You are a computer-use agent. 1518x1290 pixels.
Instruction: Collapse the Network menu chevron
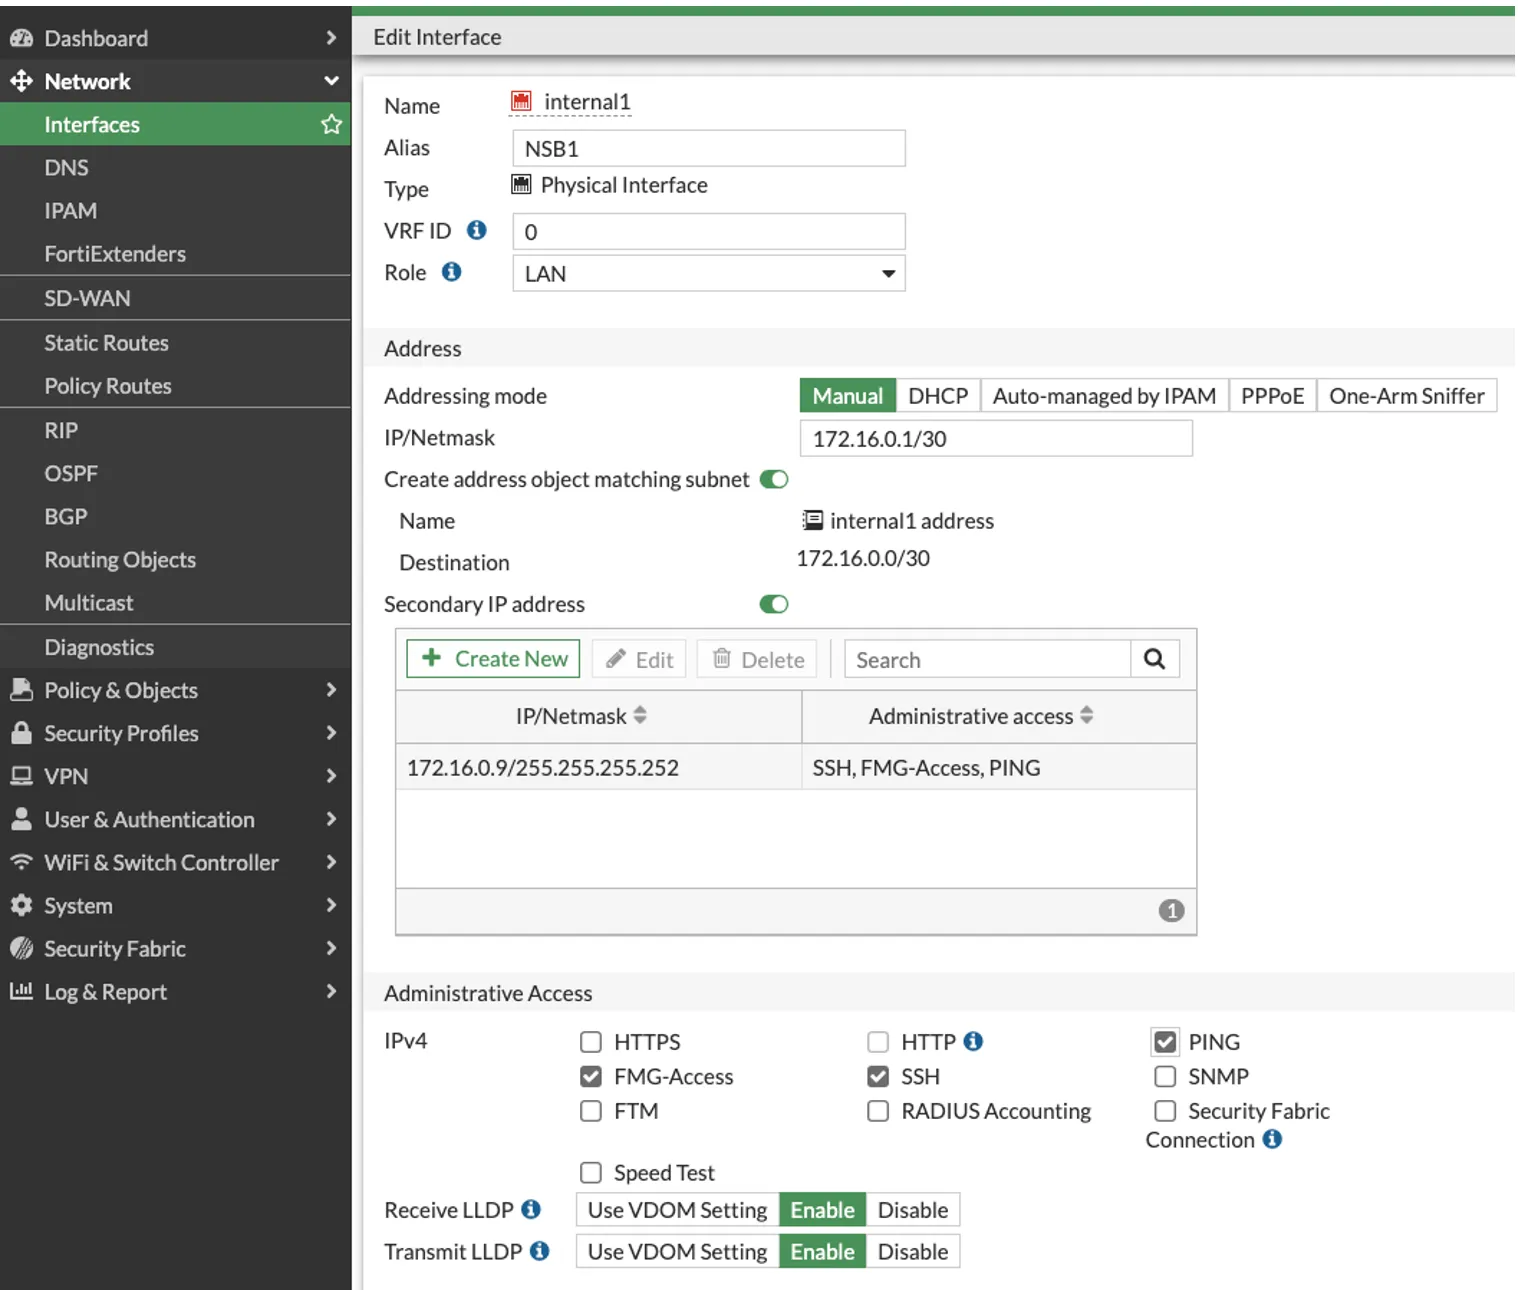[331, 81]
